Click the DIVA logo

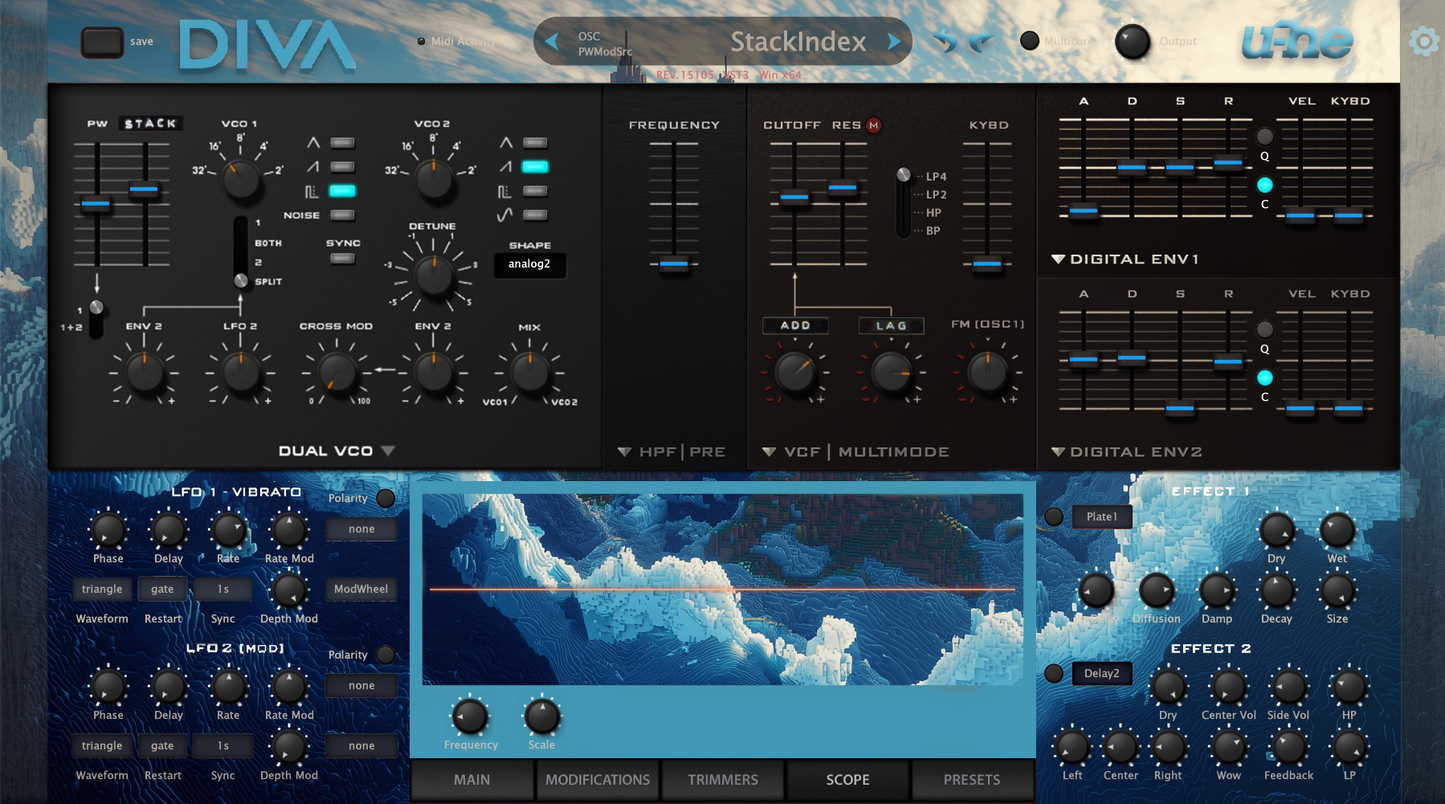click(x=267, y=45)
